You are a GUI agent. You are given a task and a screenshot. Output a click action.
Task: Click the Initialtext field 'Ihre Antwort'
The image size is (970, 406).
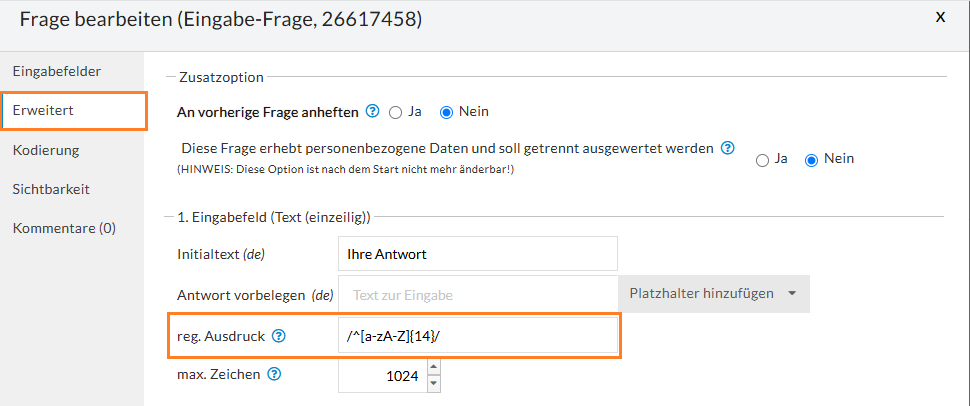[477, 254]
